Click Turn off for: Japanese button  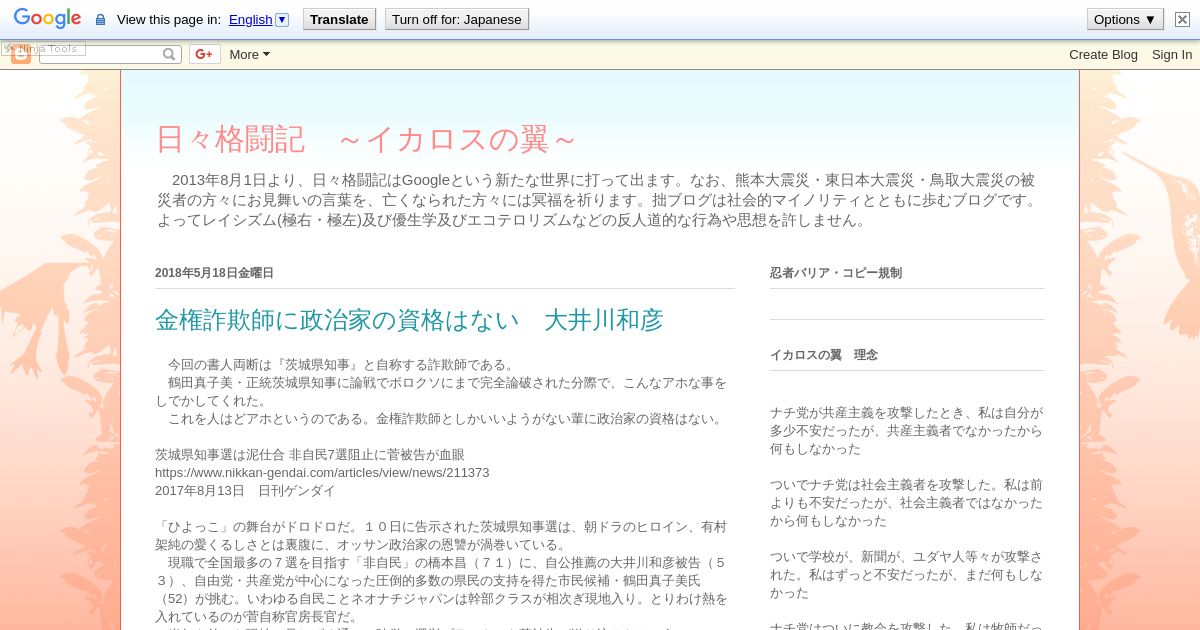pyautogui.click(x=457, y=19)
